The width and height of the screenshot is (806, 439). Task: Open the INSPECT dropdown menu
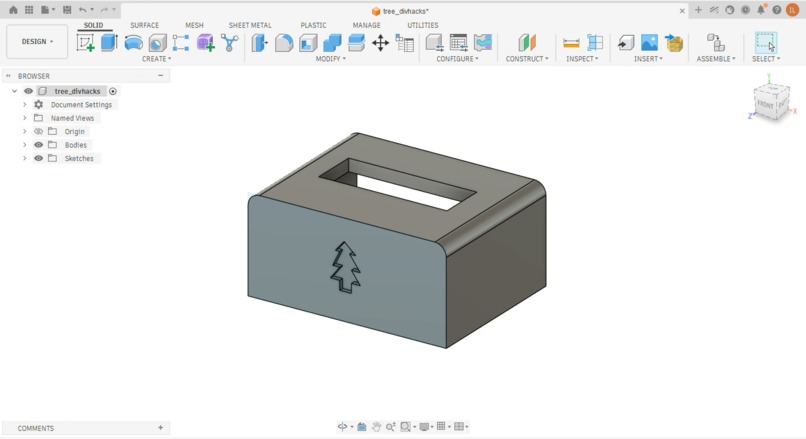[x=582, y=59]
